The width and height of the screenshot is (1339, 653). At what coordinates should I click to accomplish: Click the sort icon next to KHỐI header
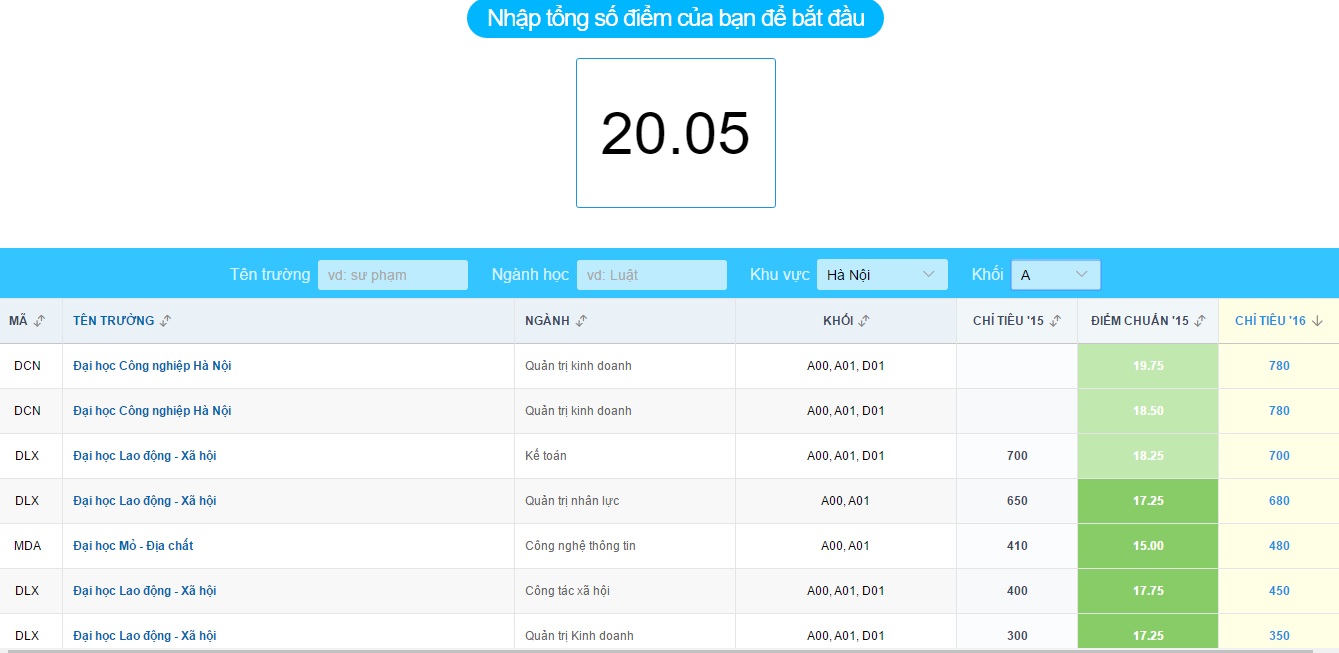(864, 321)
